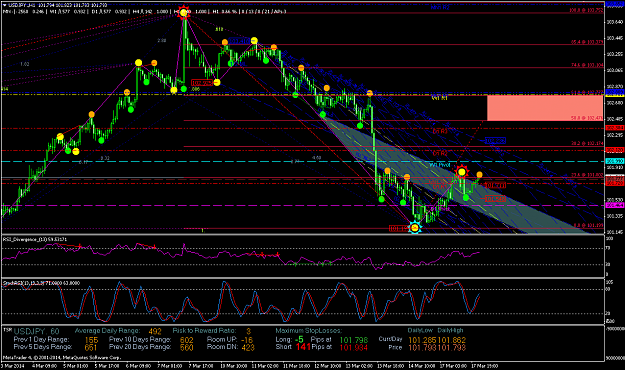Click the red stop-loss price 101.934
The width and height of the screenshot is (625, 370).
tap(354, 348)
